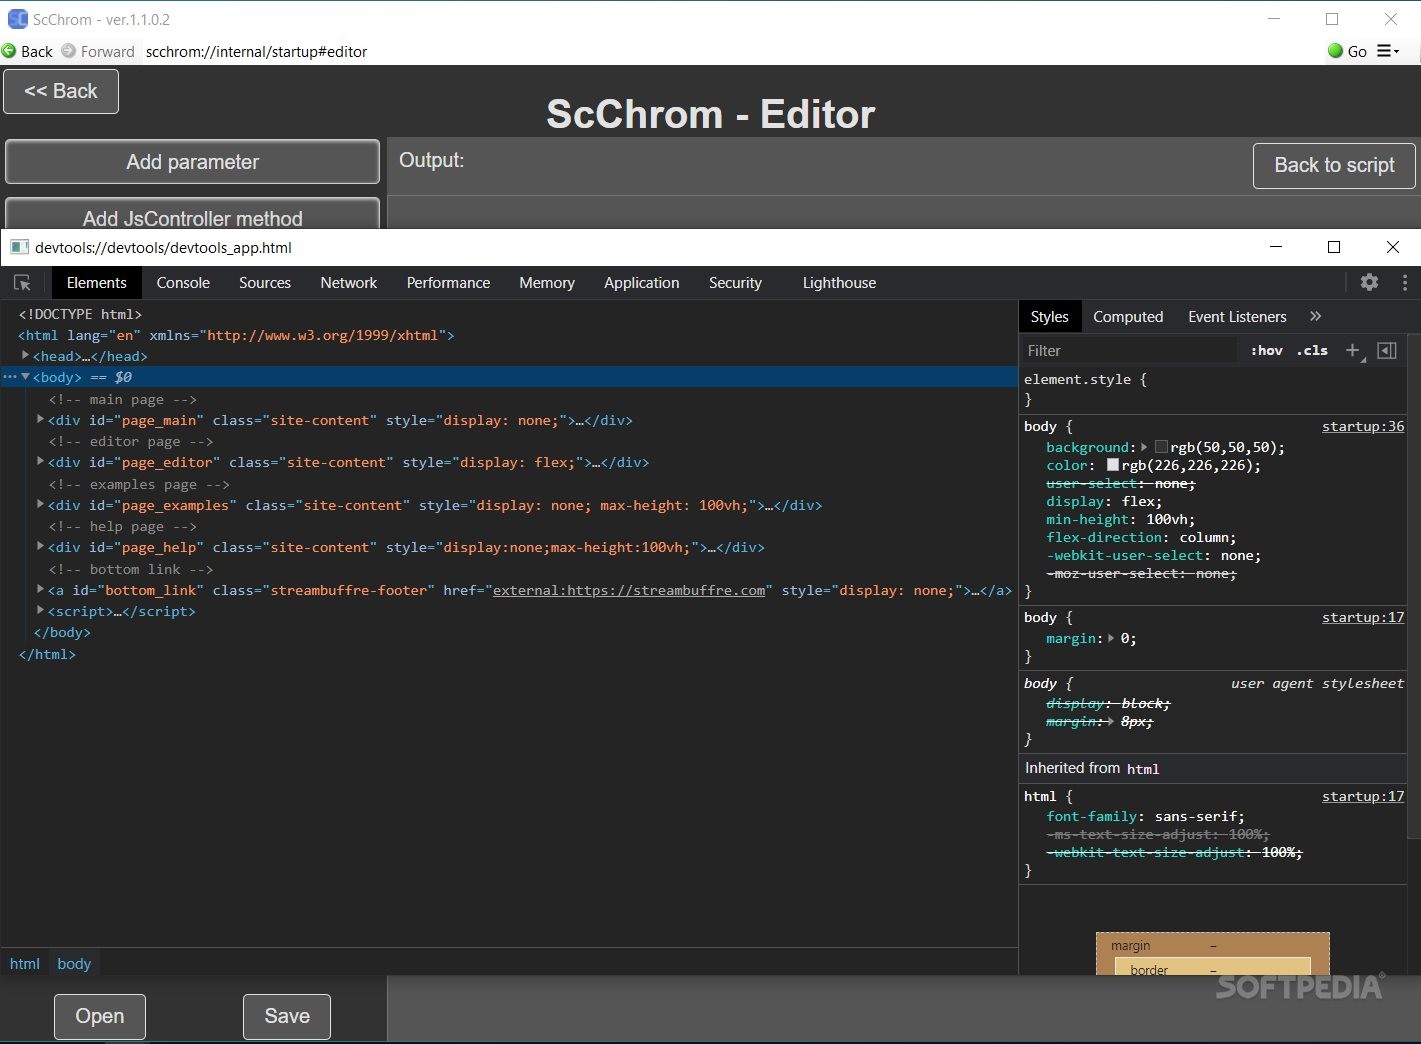This screenshot has width=1421, height=1044.
Task: Open the Security tab
Action: click(735, 283)
